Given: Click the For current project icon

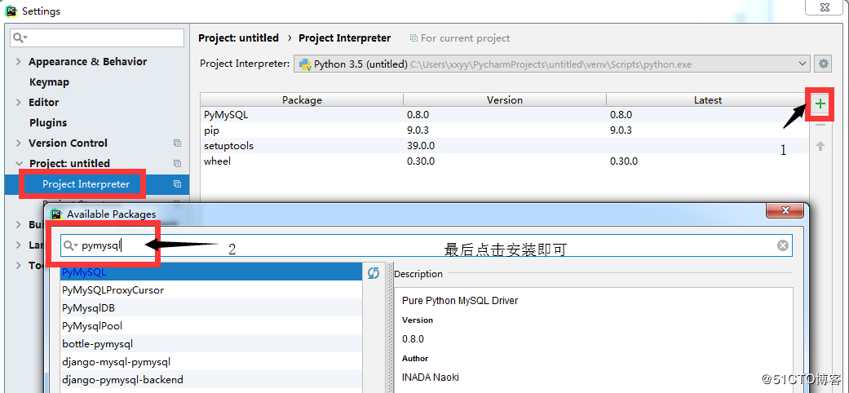Looking at the screenshot, I should [x=414, y=38].
